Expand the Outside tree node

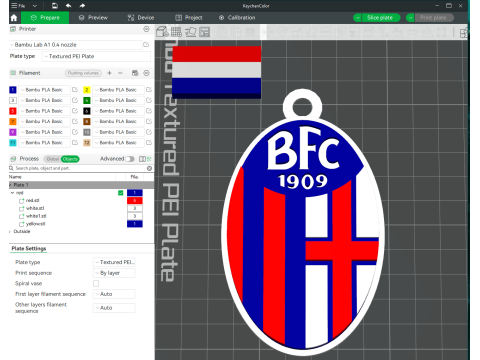tap(10, 231)
